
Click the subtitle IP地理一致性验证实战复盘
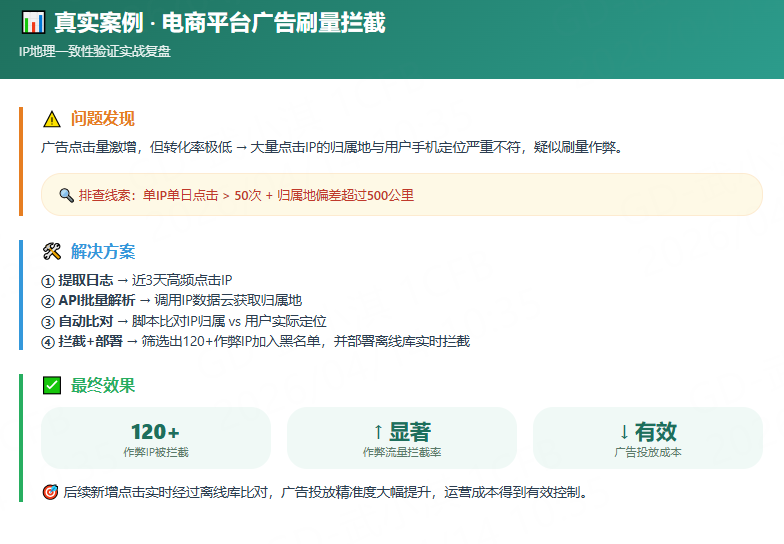tap(95, 52)
